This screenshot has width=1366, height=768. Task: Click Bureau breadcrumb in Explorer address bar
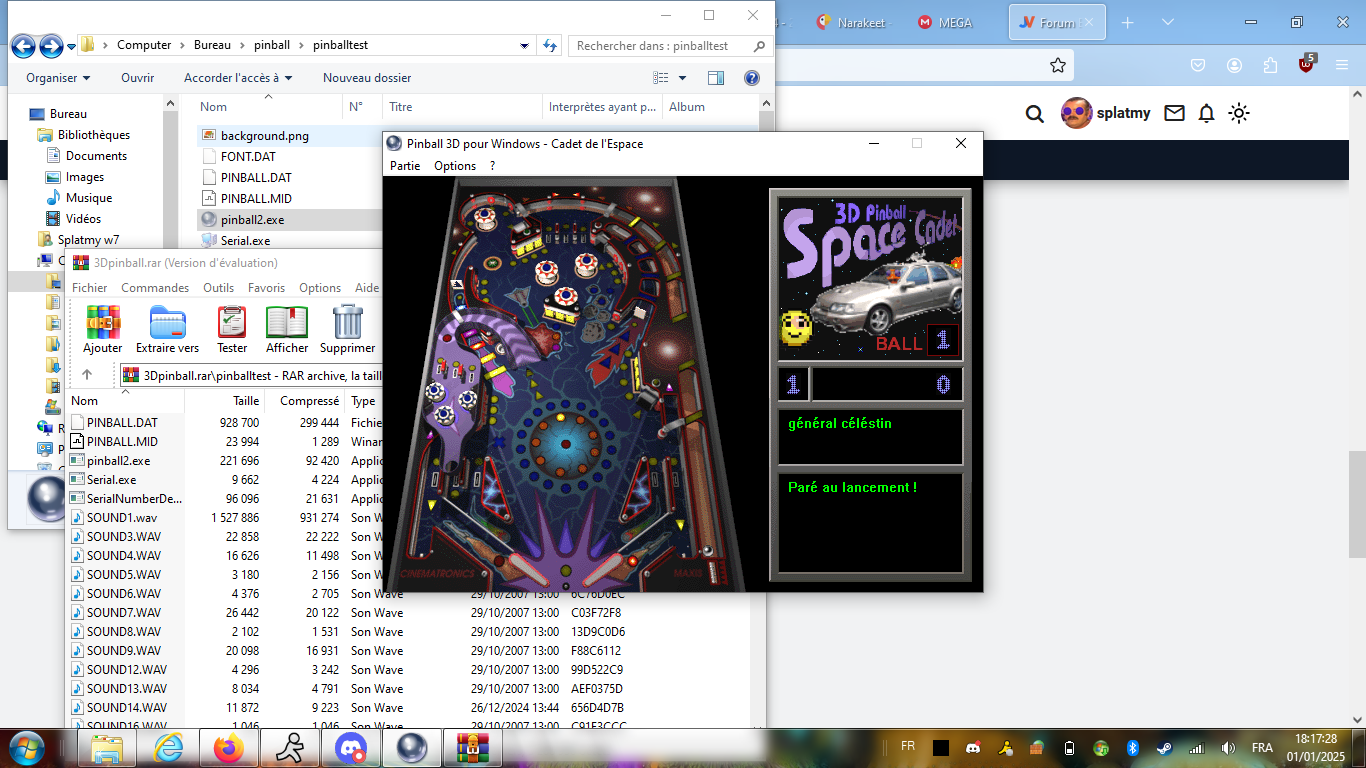point(212,45)
